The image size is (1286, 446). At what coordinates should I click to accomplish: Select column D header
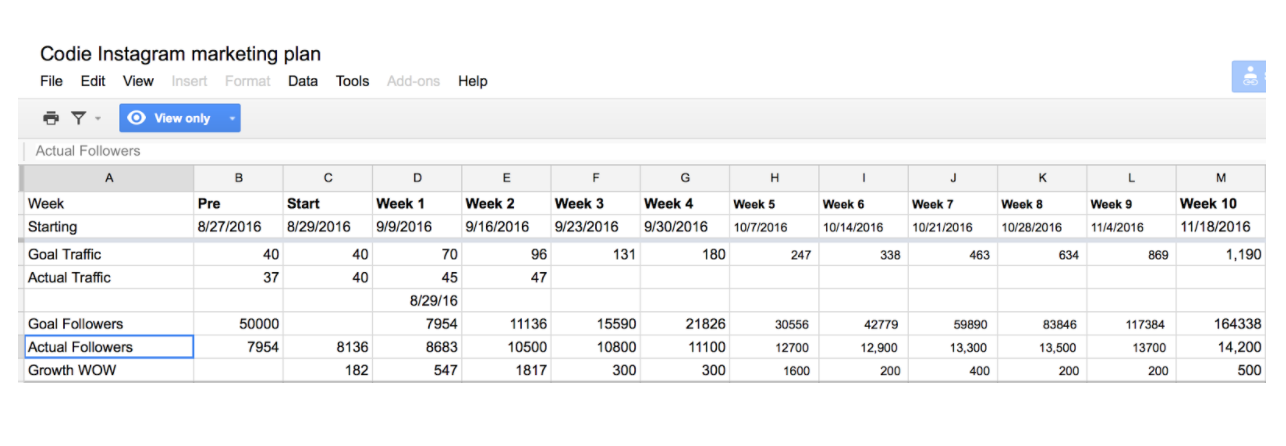pos(417,178)
